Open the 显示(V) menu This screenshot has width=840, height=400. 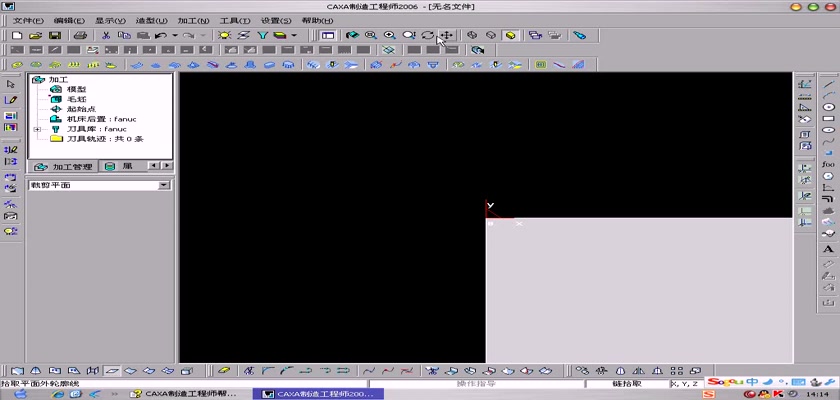click(110, 21)
